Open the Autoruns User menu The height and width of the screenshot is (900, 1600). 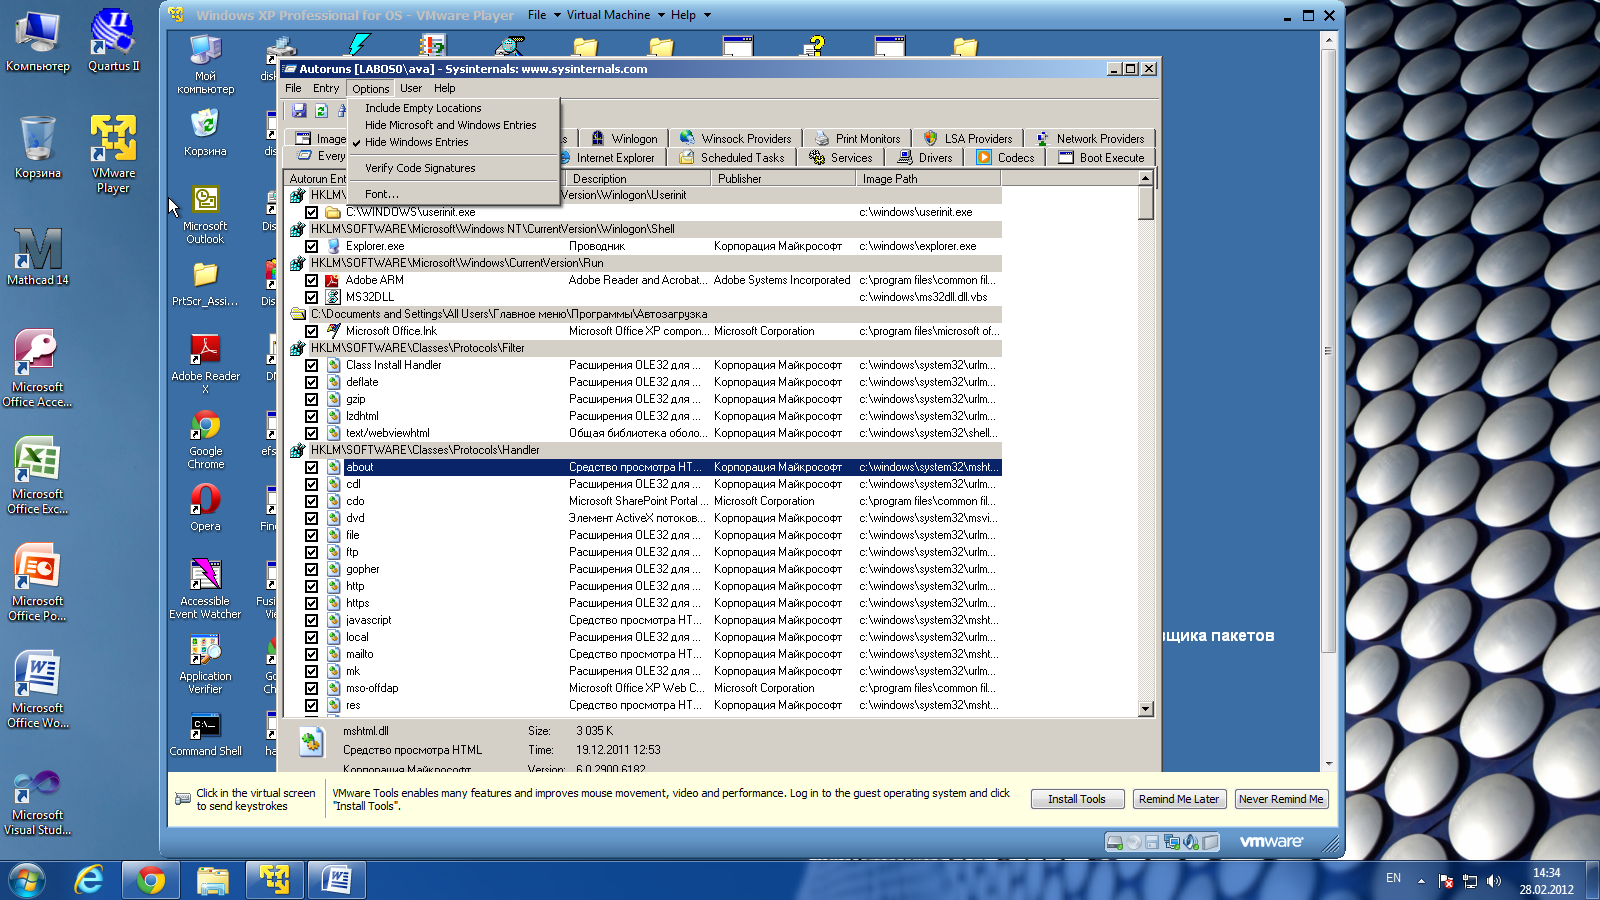[x=411, y=88]
